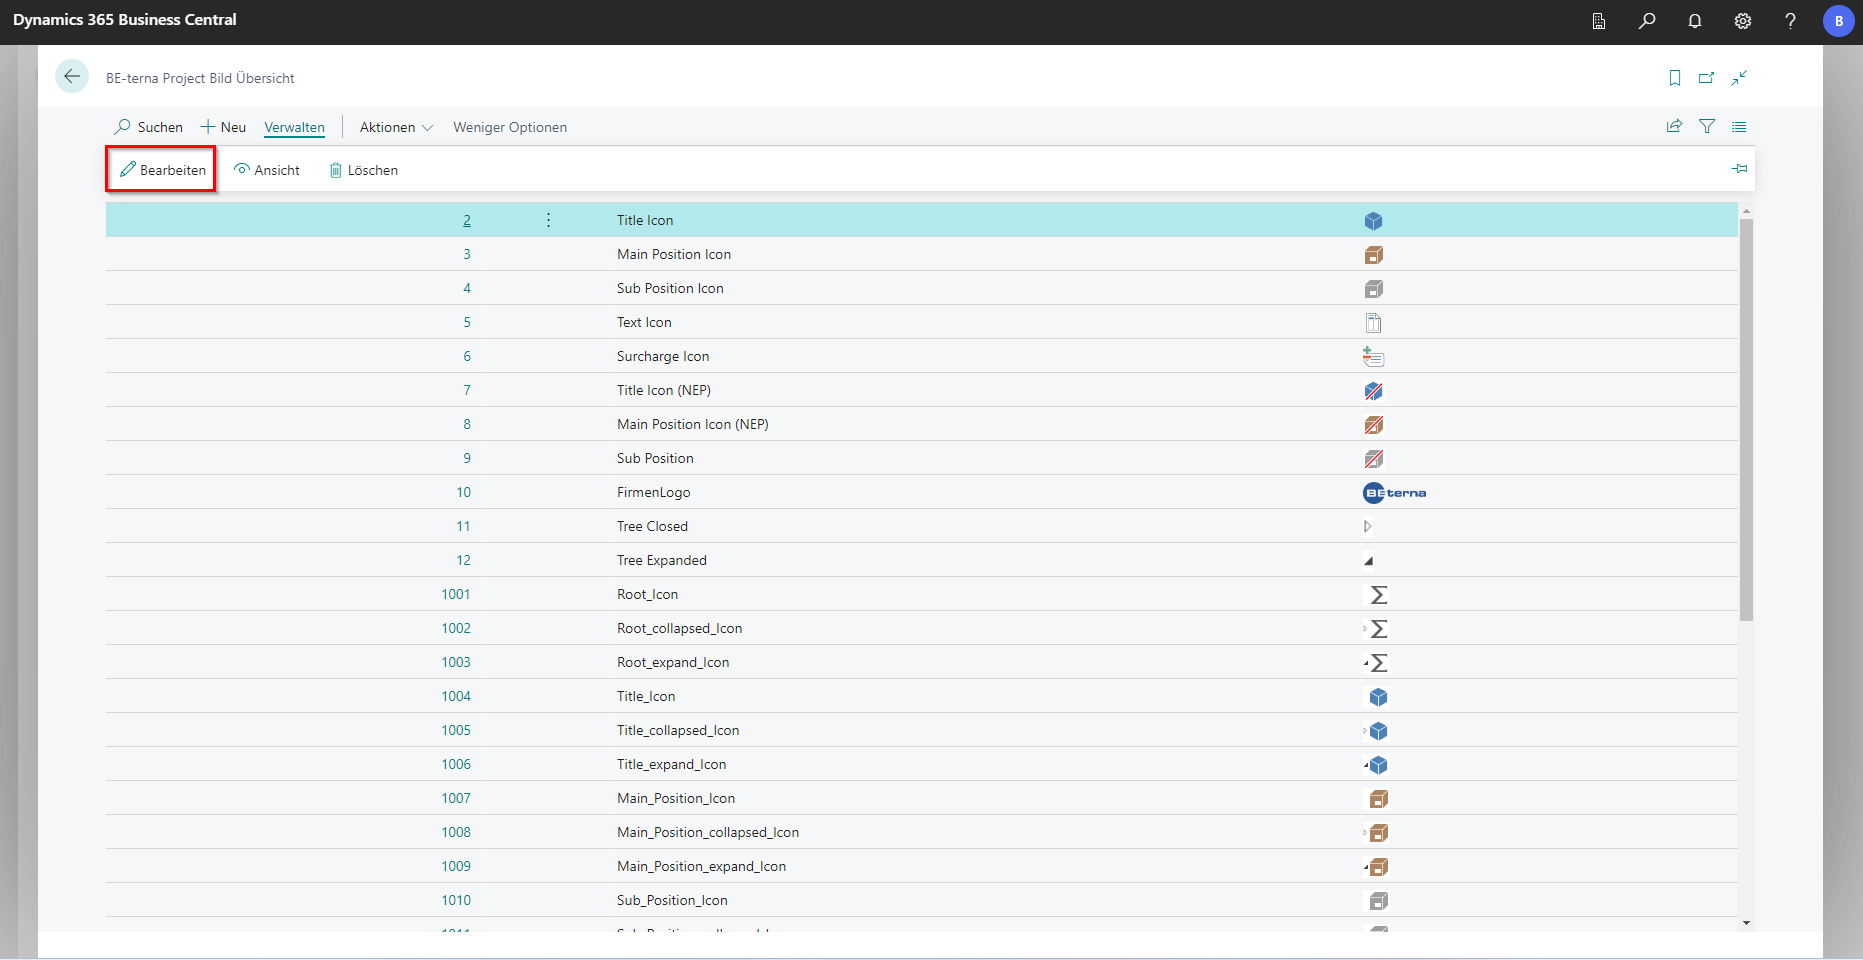Click the help question mark icon
The height and width of the screenshot is (960, 1863).
[1790, 21]
